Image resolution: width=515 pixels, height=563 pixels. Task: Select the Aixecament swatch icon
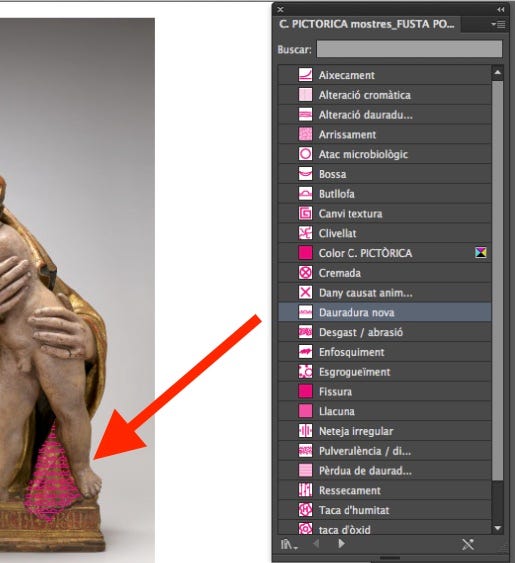tap(305, 75)
